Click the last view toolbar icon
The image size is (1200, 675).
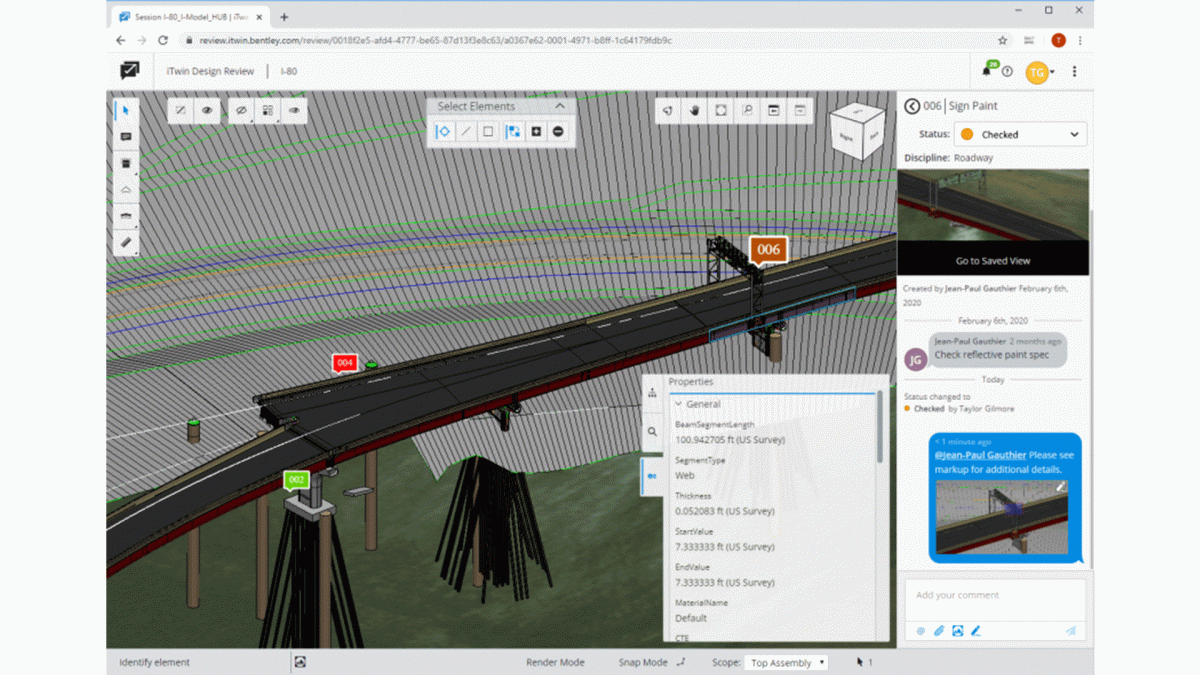800,111
